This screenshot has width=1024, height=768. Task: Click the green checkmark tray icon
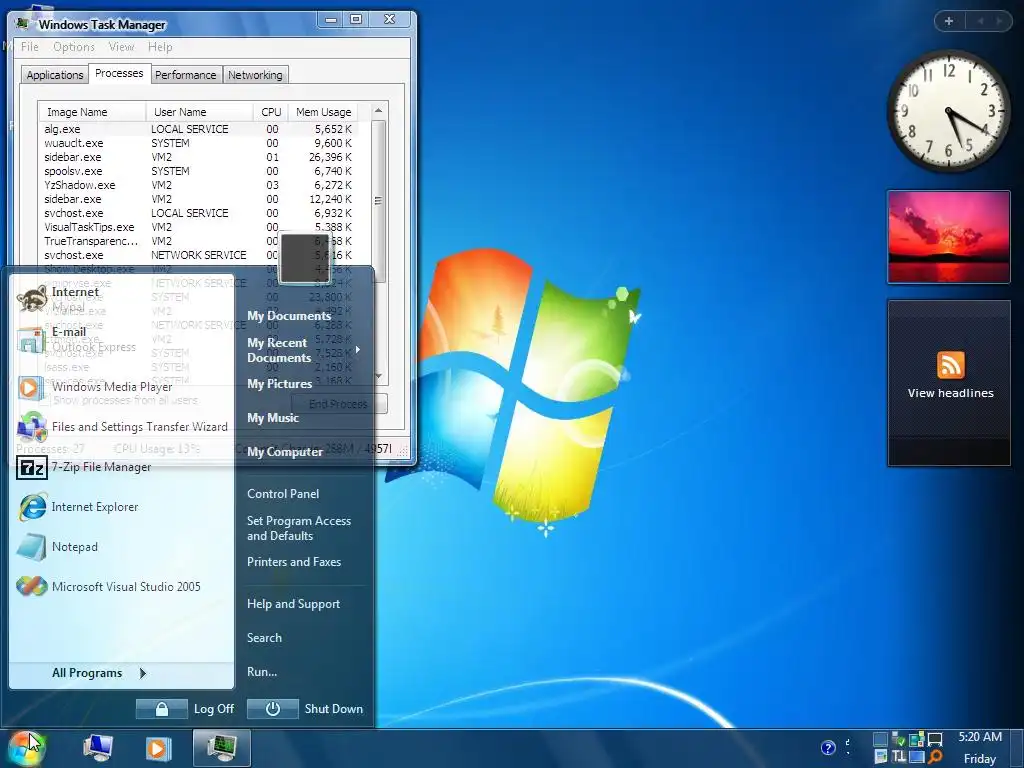pos(899,740)
